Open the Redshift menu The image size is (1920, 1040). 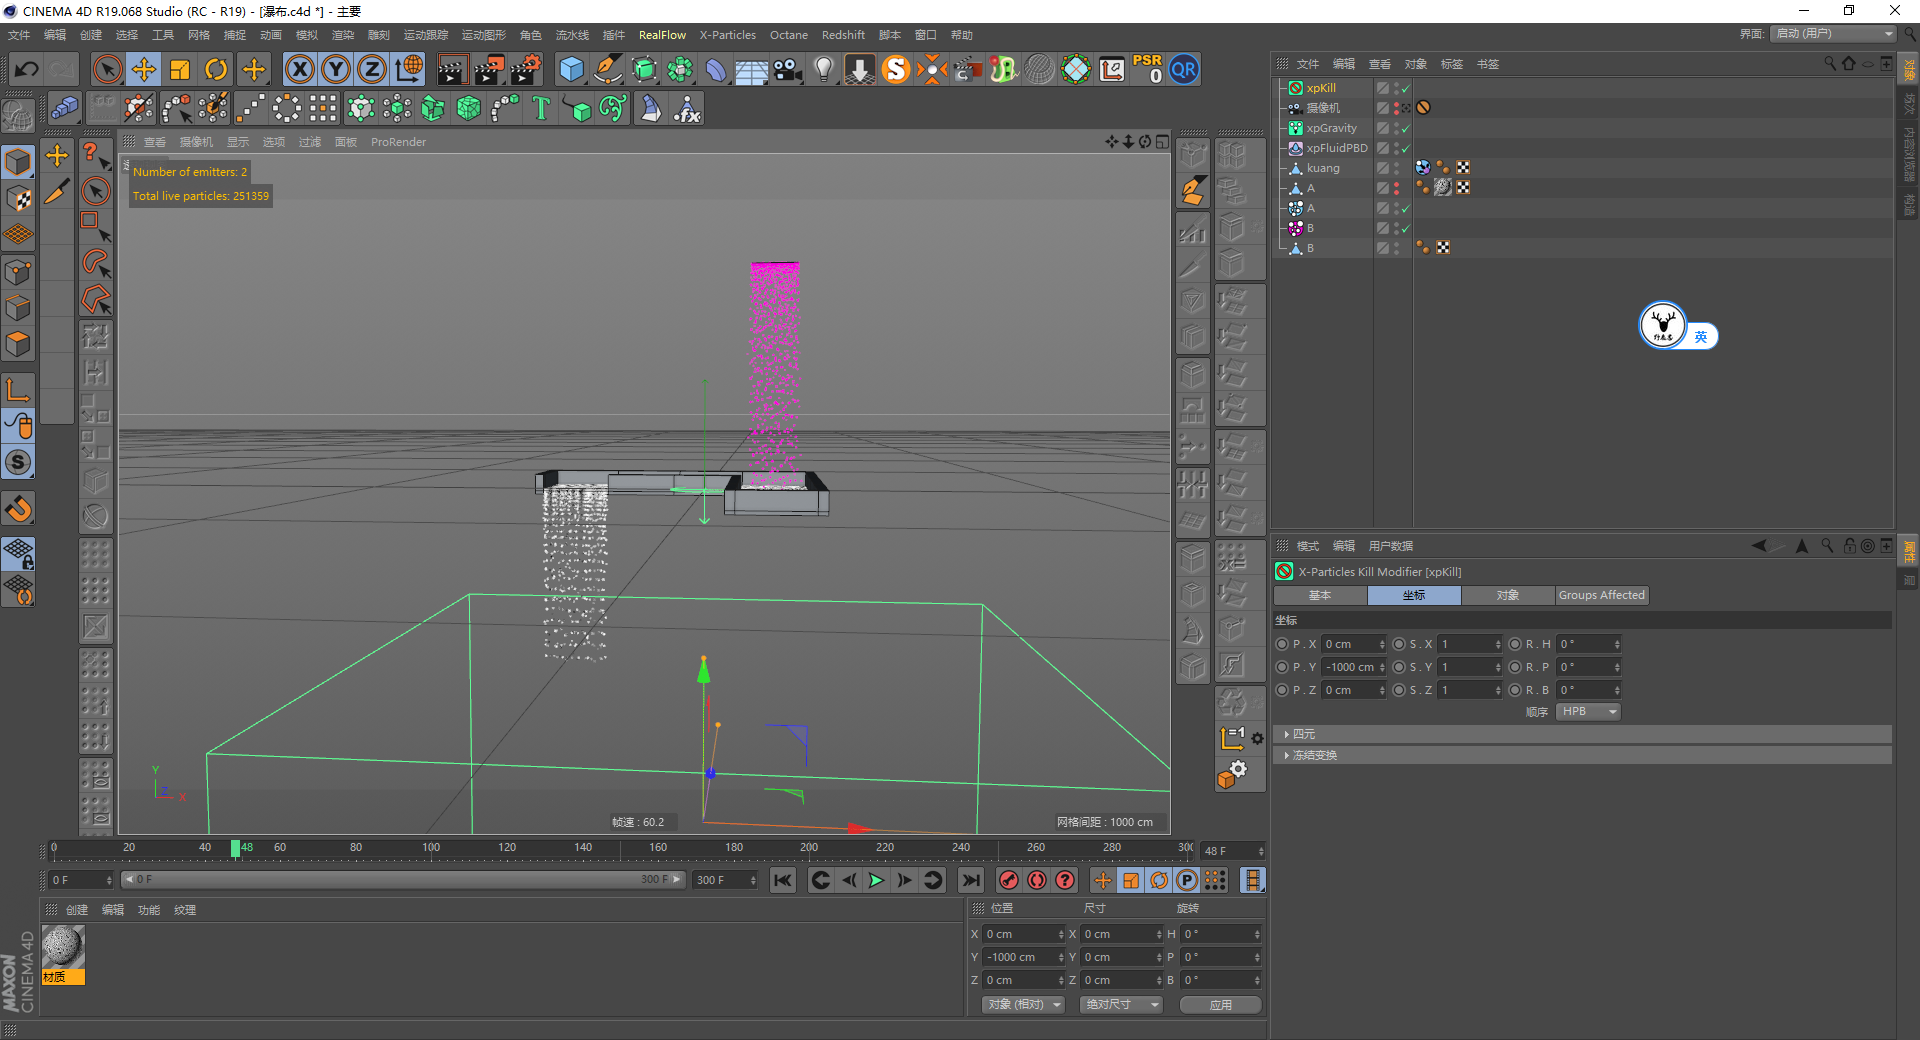843,35
